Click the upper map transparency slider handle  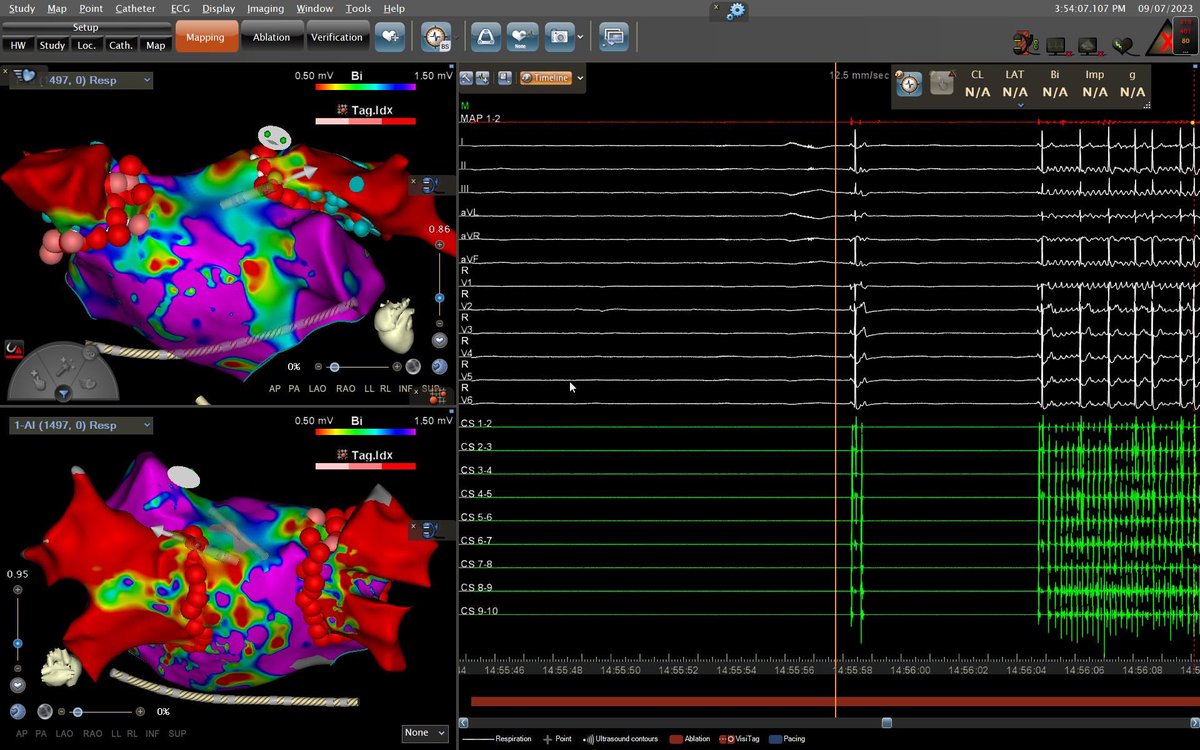point(334,367)
